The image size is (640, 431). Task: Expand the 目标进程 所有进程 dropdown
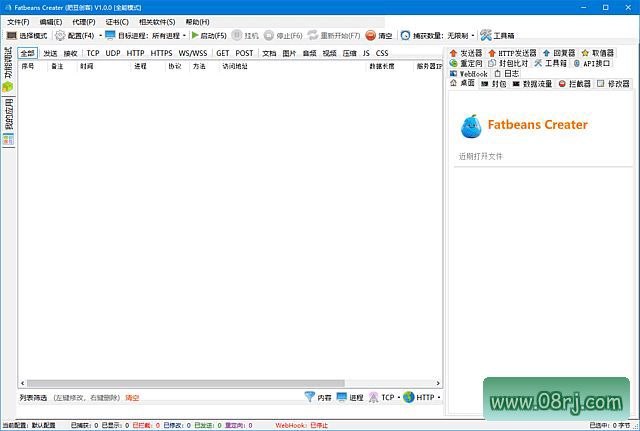tap(184, 36)
